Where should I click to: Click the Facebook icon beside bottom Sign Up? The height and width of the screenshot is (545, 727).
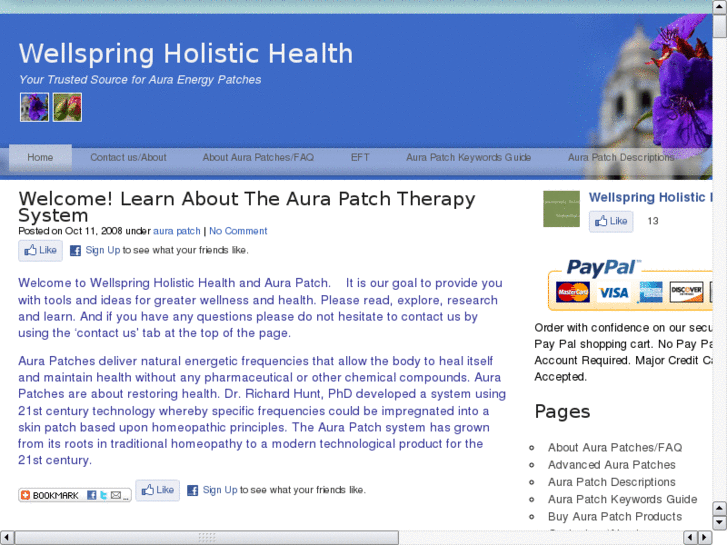pyautogui.click(x=192, y=490)
